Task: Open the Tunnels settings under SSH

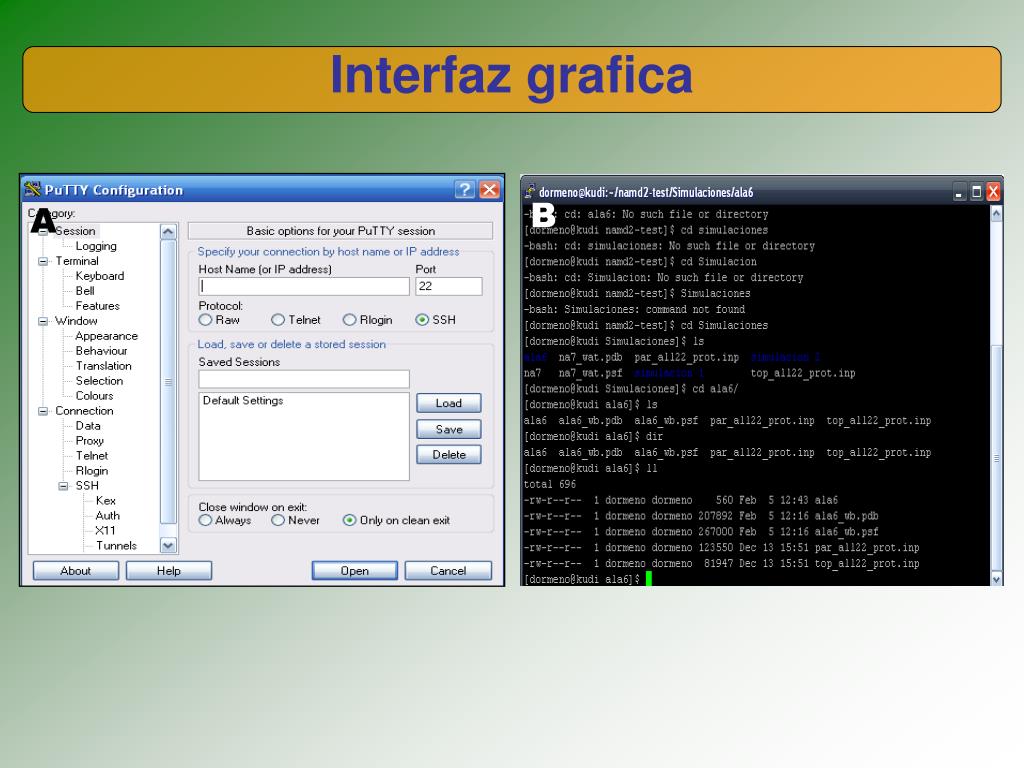Action: pos(116,546)
